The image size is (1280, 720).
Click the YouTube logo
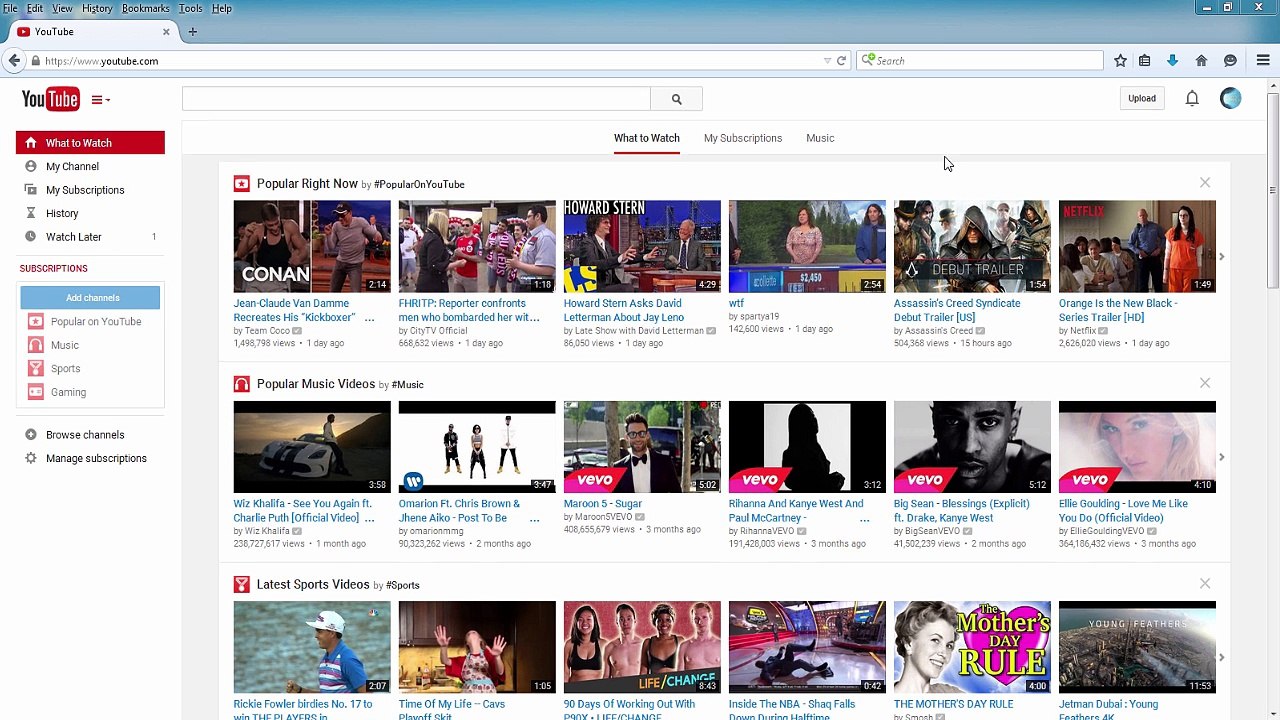(50, 98)
